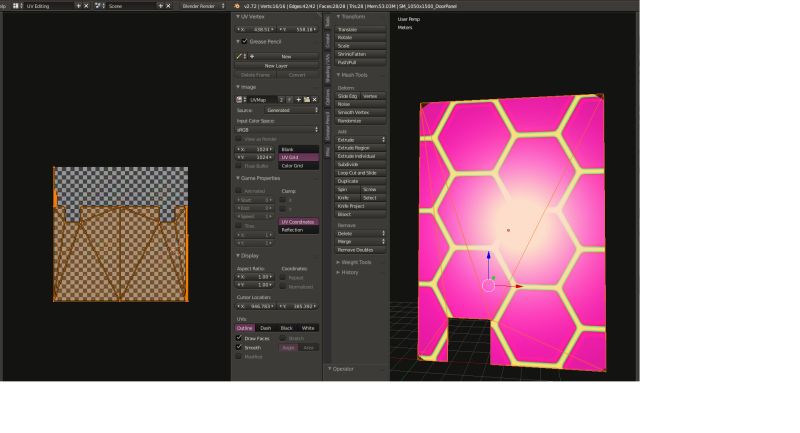Click the Aspect Ratio X field

click(x=255, y=276)
